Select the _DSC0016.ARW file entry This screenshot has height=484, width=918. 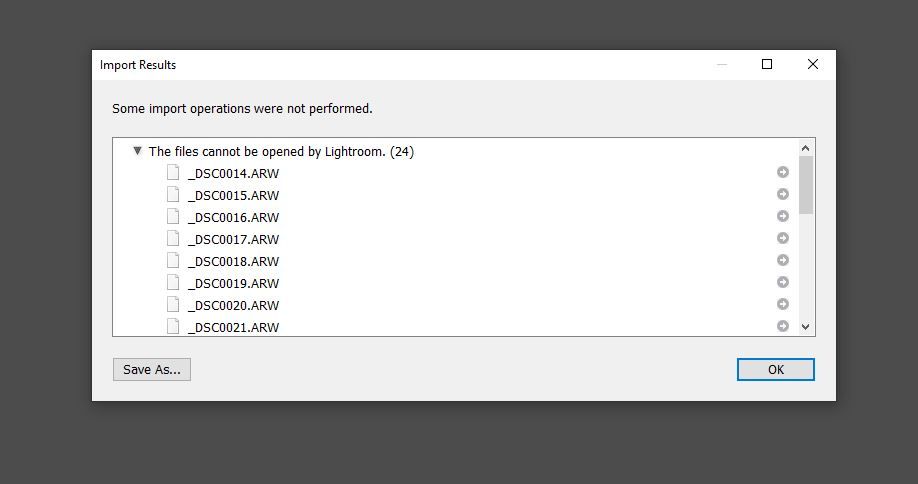click(x=233, y=217)
